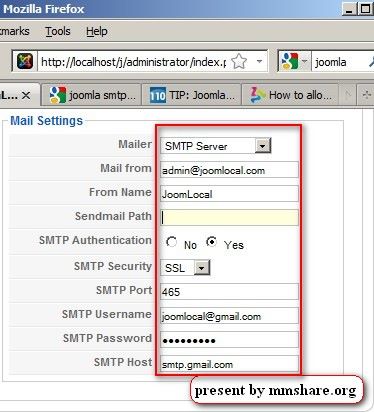Viewport: 374px width, 412px height.
Task: Switch to the How to allo... tab
Action: pos(290,95)
